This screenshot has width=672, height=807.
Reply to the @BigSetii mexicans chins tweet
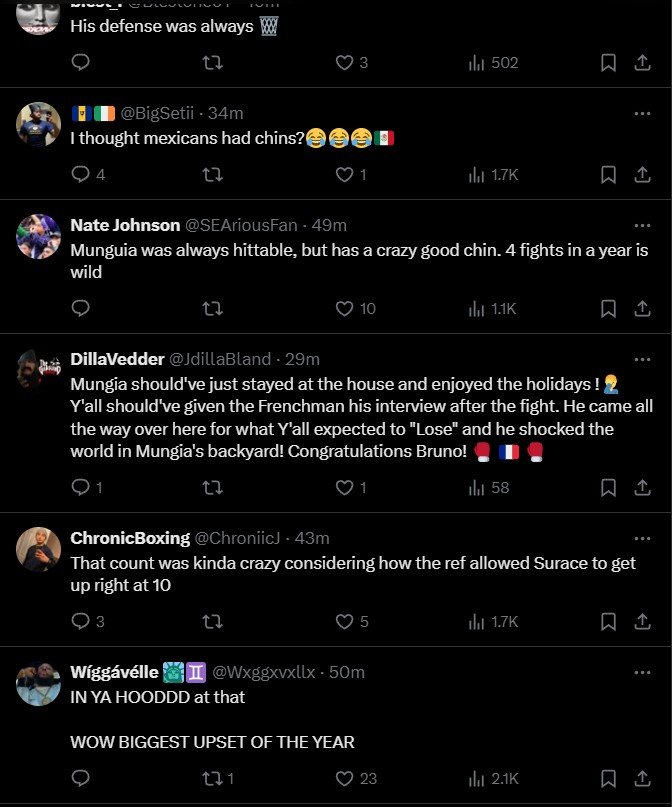82,175
